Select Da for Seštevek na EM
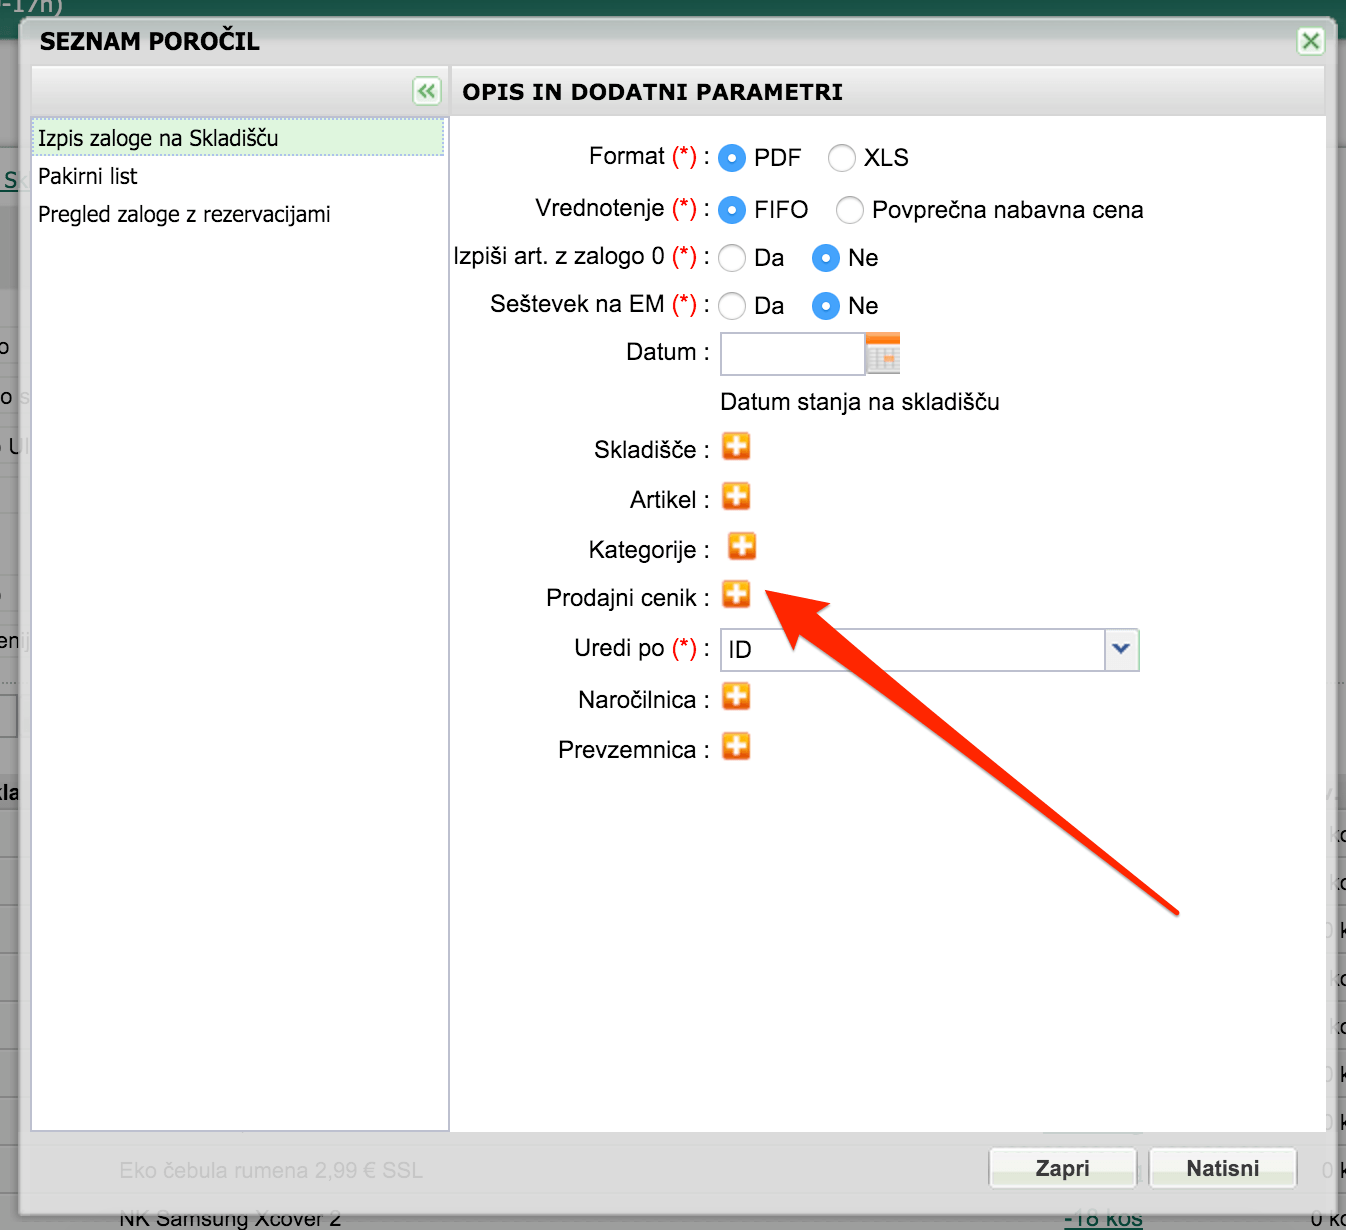This screenshot has height=1230, width=1346. [732, 306]
